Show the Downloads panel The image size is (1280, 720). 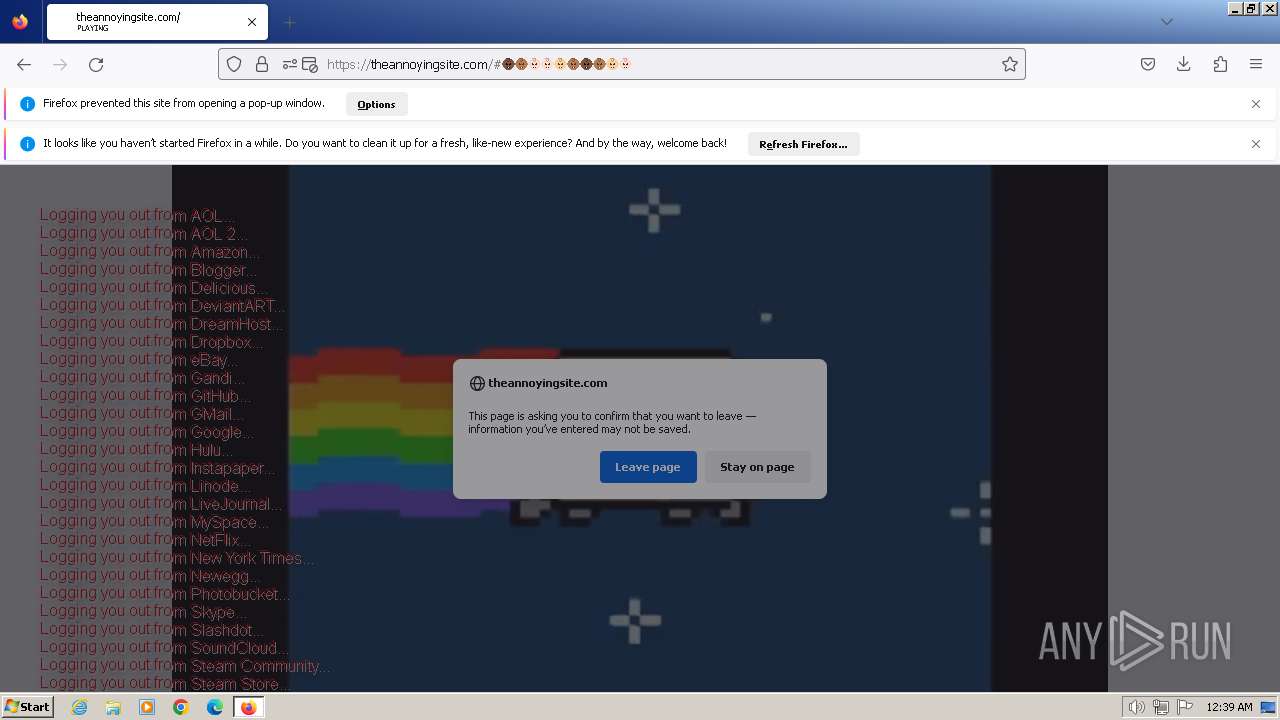(x=1184, y=64)
